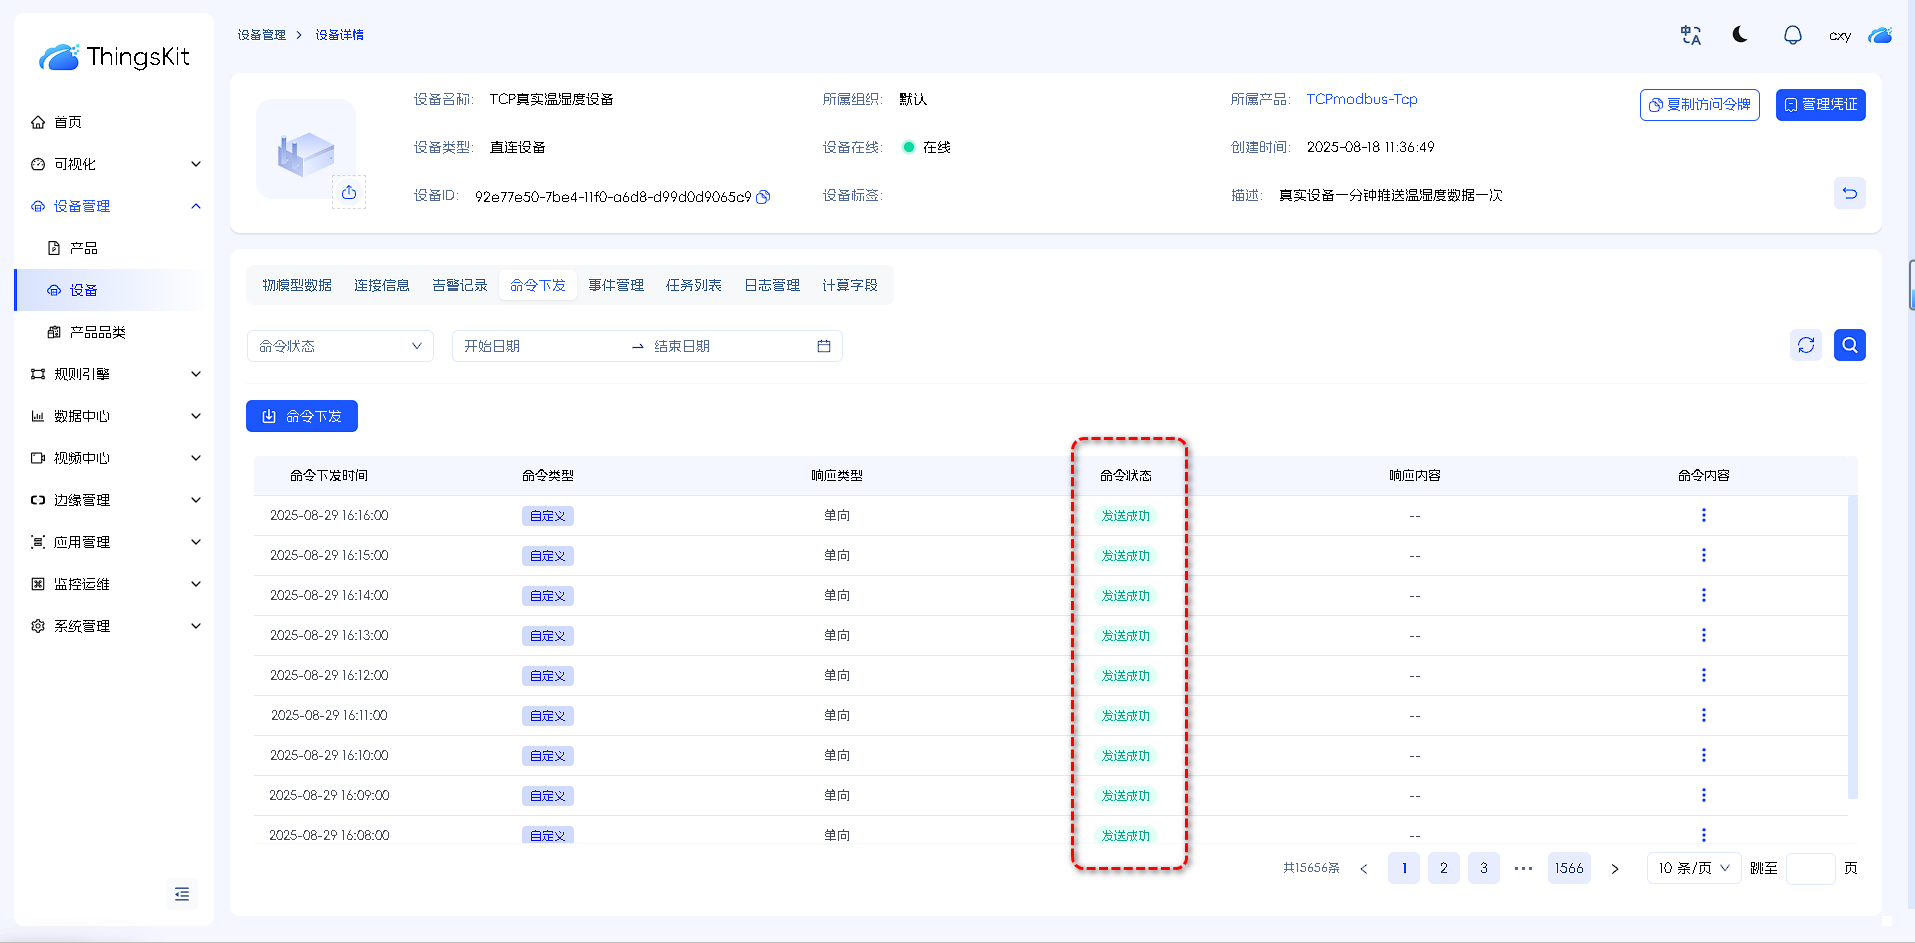Screen dimensions: 1915x943
Task: Click the upload device image icon
Action: 349,192
